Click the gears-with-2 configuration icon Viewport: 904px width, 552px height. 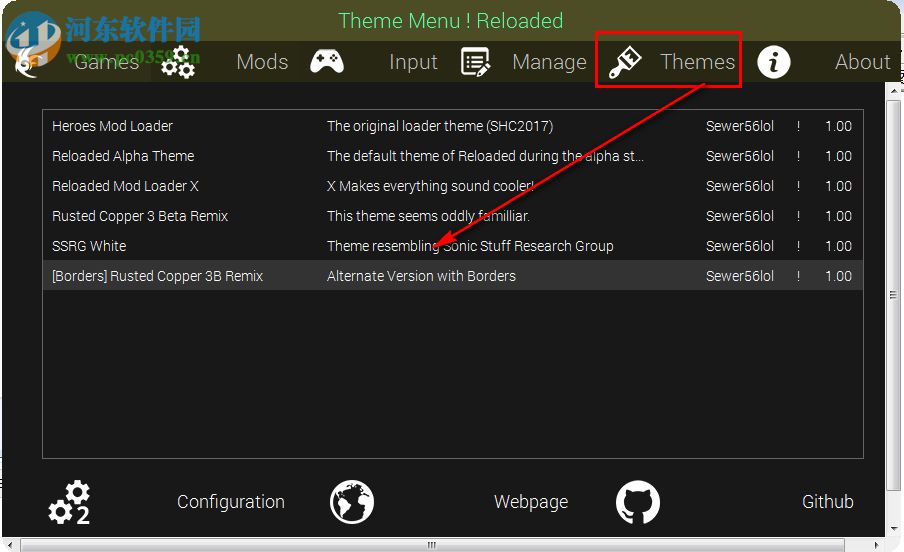point(69,502)
